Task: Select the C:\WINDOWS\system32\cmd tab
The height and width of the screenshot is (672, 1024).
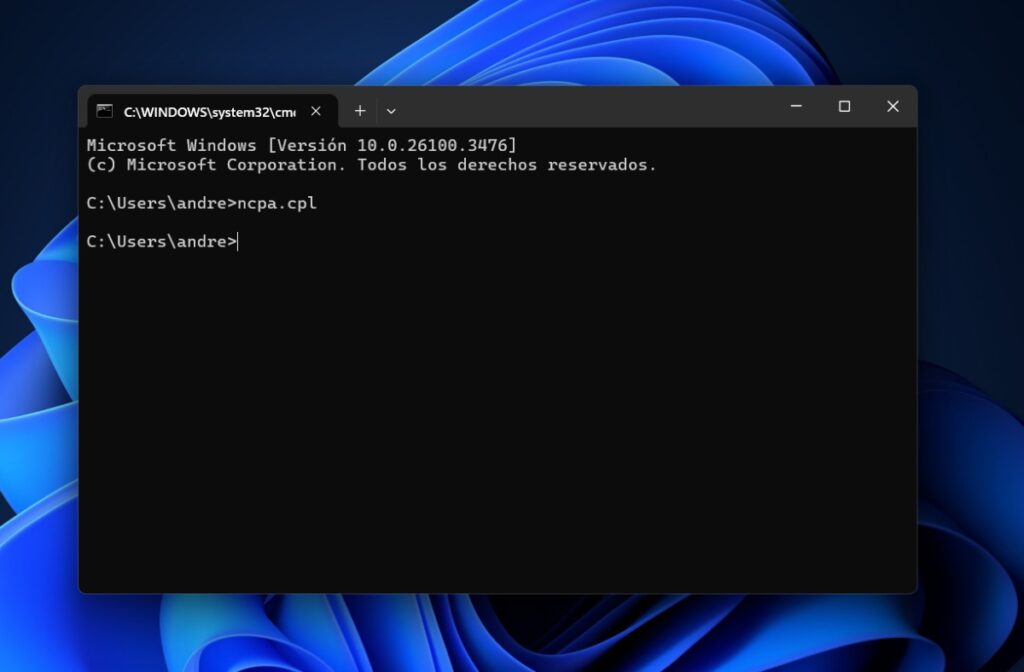Action: coord(200,111)
